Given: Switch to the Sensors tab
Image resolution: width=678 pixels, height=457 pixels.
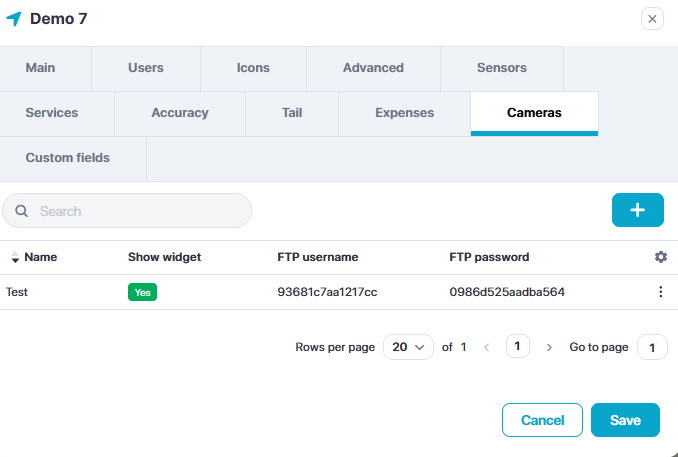Looking at the screenshot, I should click(x=501, y=68).
